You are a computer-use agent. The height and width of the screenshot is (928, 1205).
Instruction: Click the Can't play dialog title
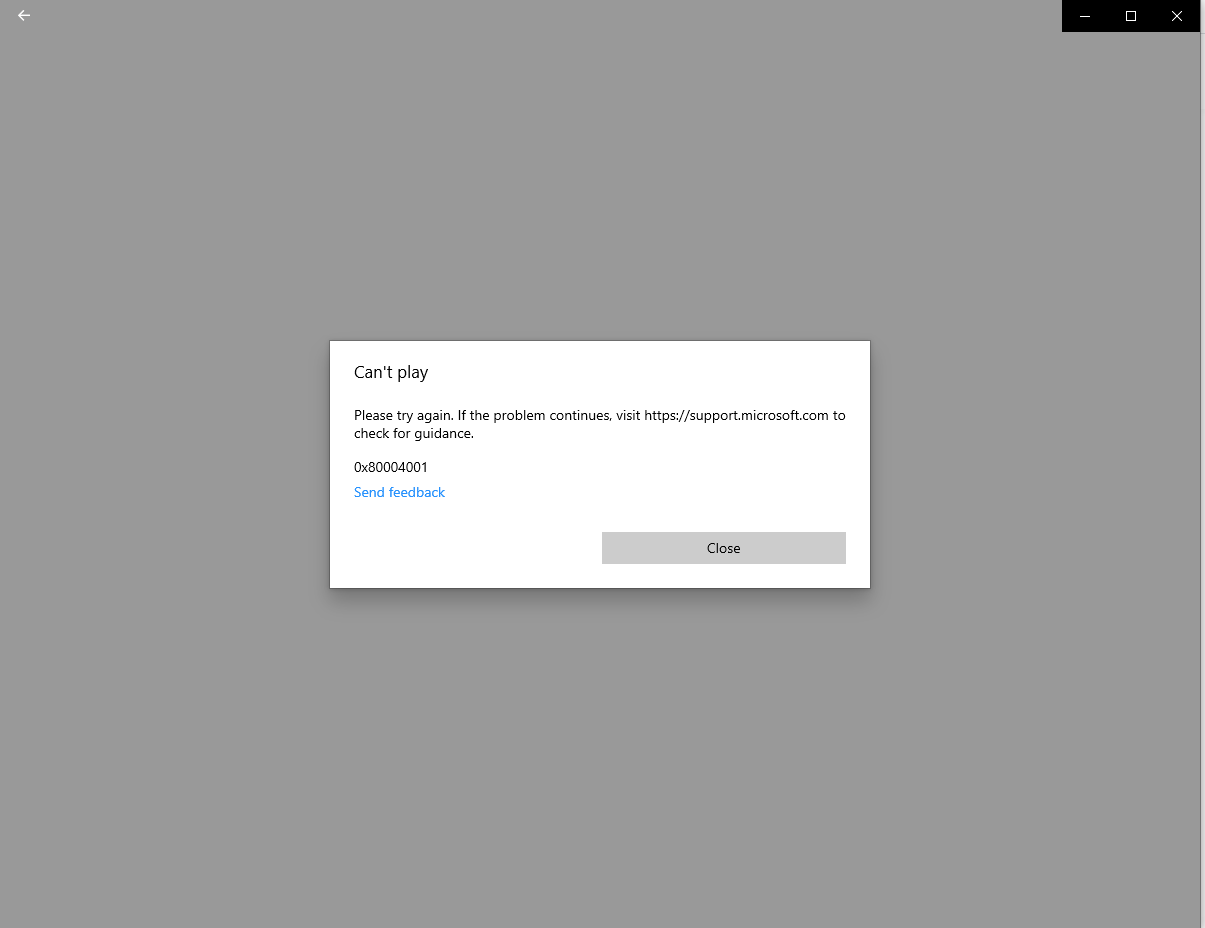[391, 372]
